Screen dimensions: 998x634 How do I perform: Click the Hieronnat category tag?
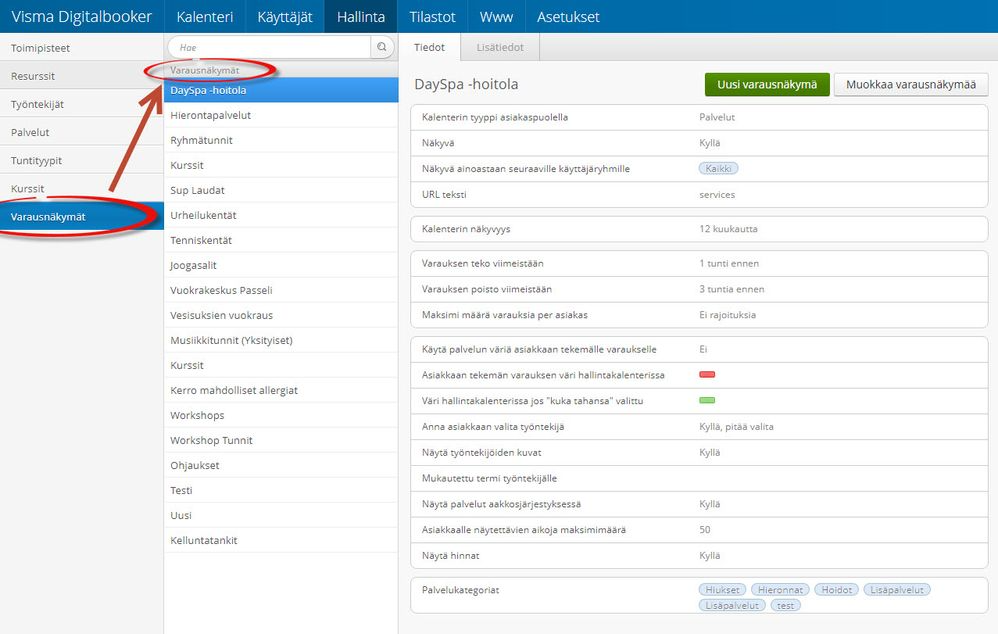(780, 589)
